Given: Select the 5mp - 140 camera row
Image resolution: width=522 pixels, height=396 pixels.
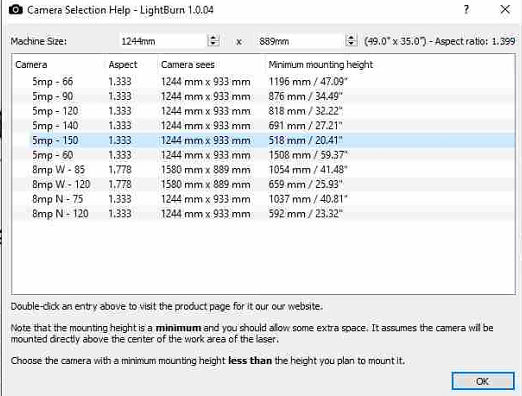Looking at the screenshot, I should pos(263,126).
